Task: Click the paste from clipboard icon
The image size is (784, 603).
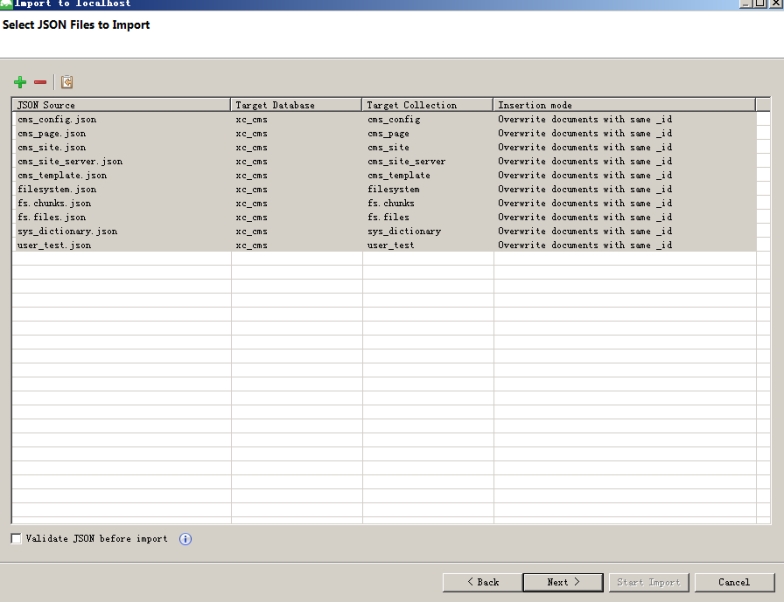Action: (66, 82)
